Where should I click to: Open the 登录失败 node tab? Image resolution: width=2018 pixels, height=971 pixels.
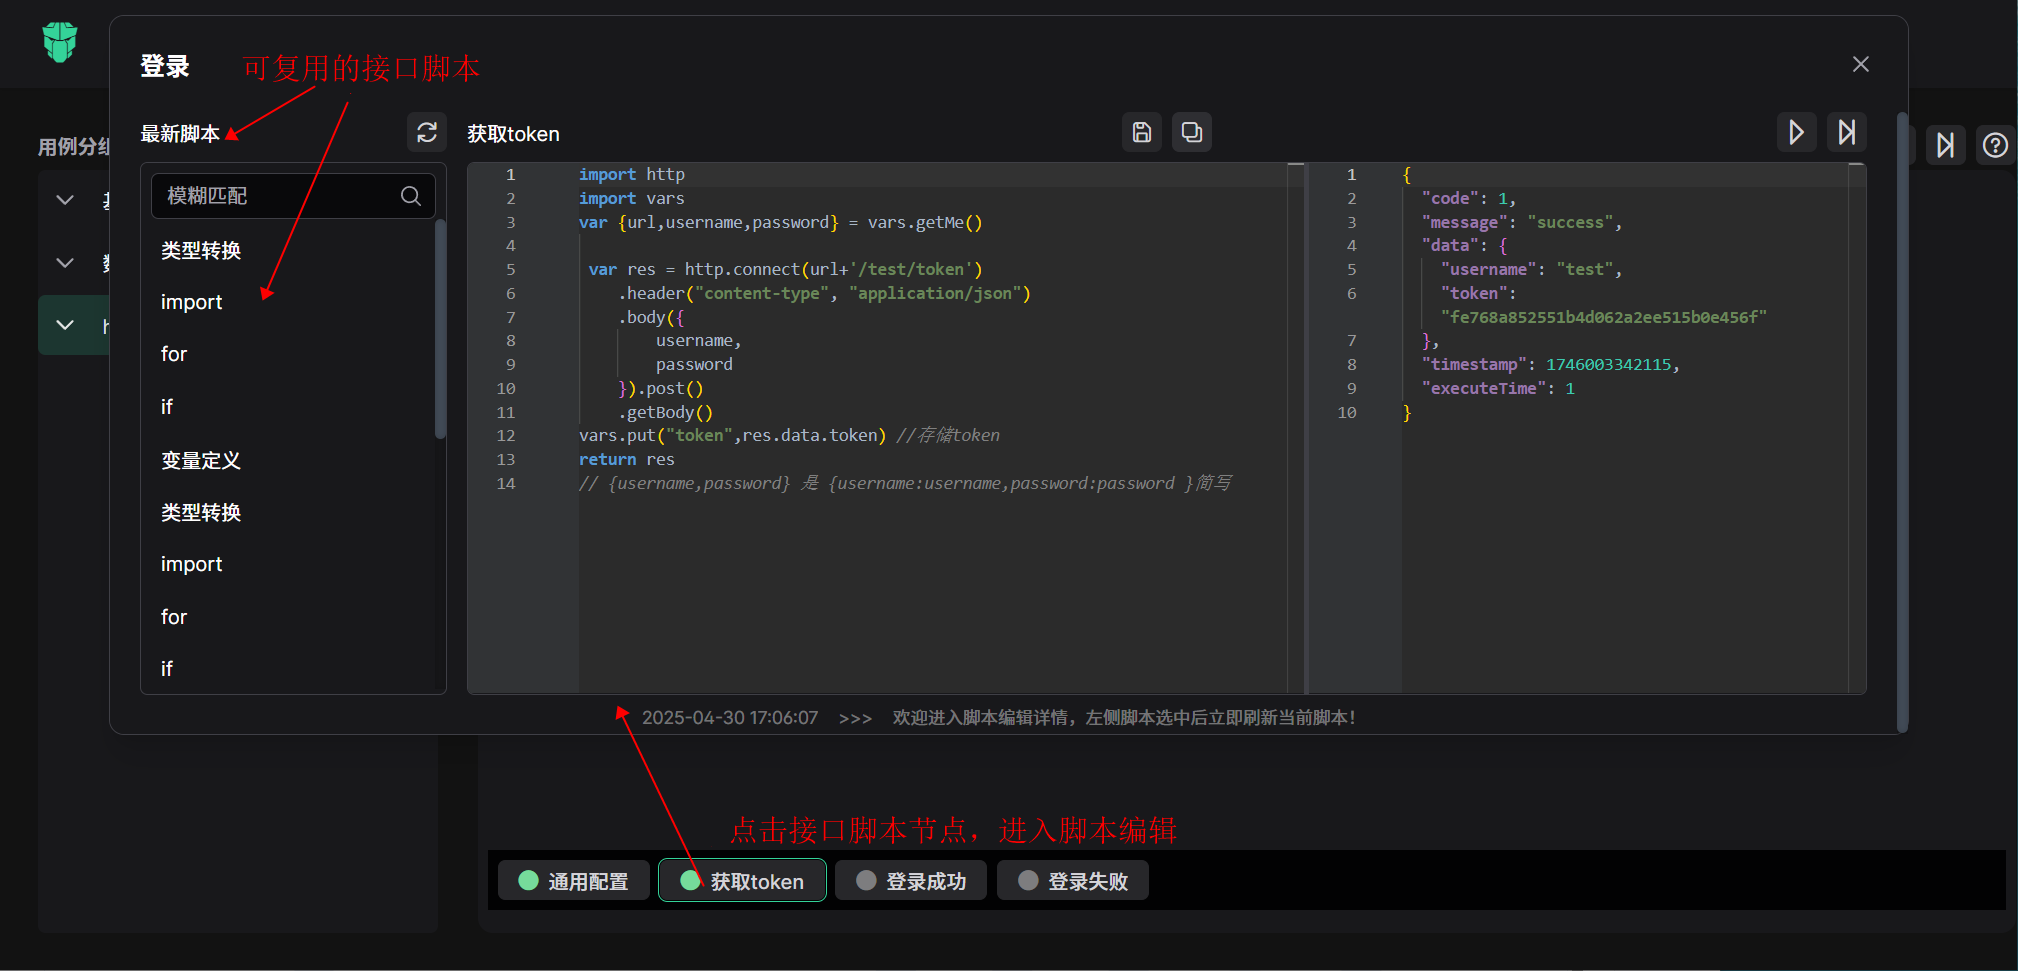coord(1073,881)
